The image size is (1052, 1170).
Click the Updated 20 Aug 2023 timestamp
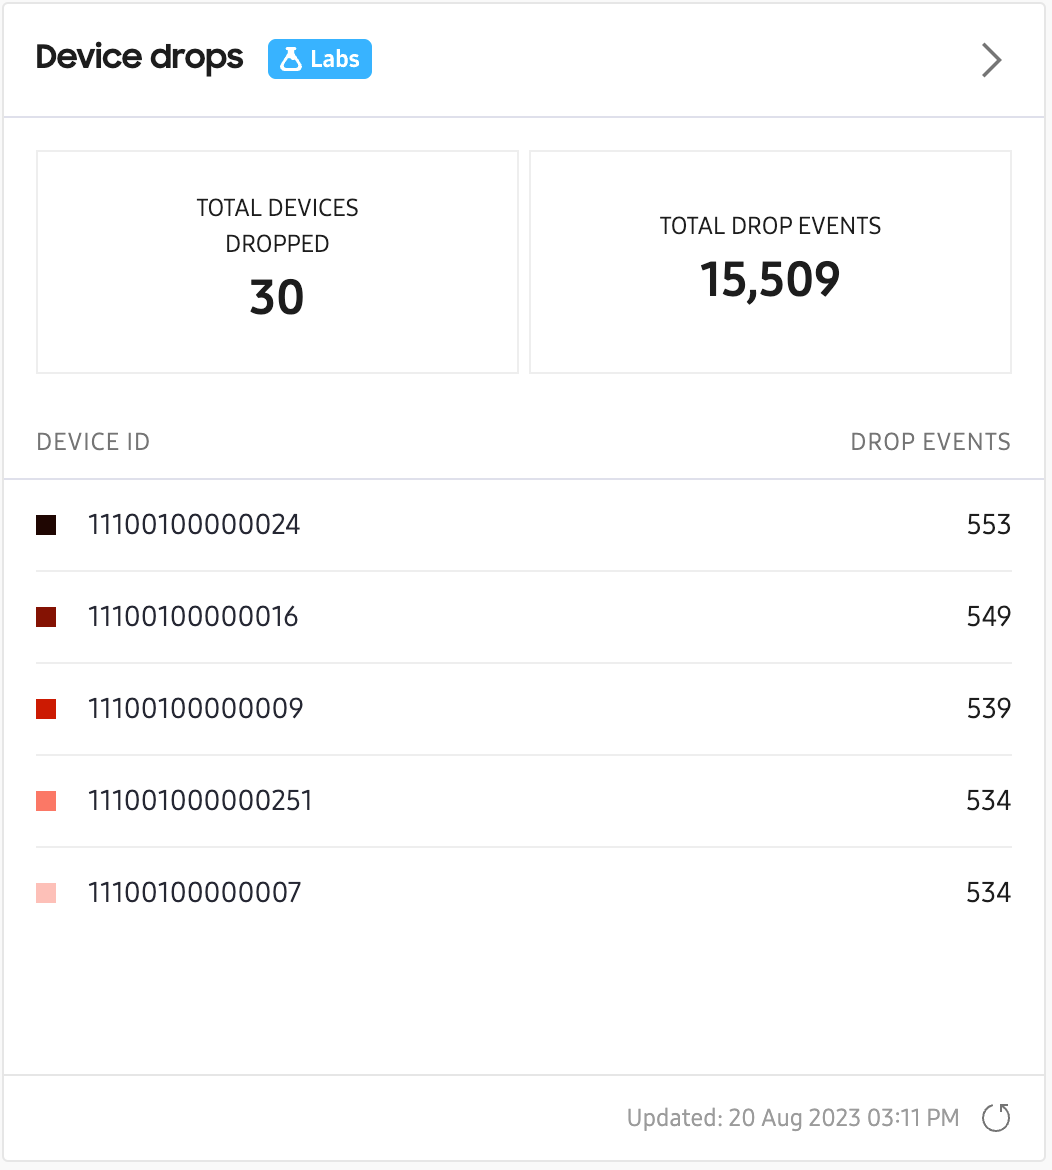click(792, 1118)
